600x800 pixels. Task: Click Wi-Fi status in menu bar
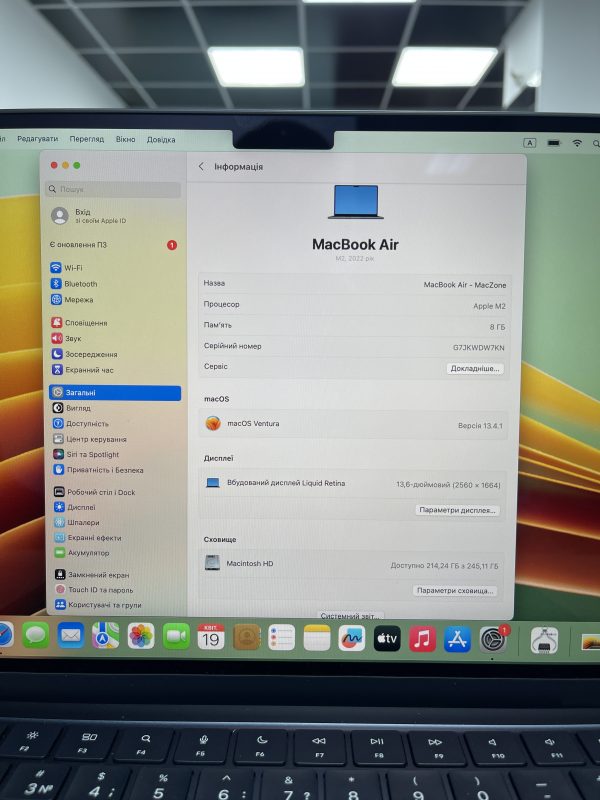click(577, 143)
